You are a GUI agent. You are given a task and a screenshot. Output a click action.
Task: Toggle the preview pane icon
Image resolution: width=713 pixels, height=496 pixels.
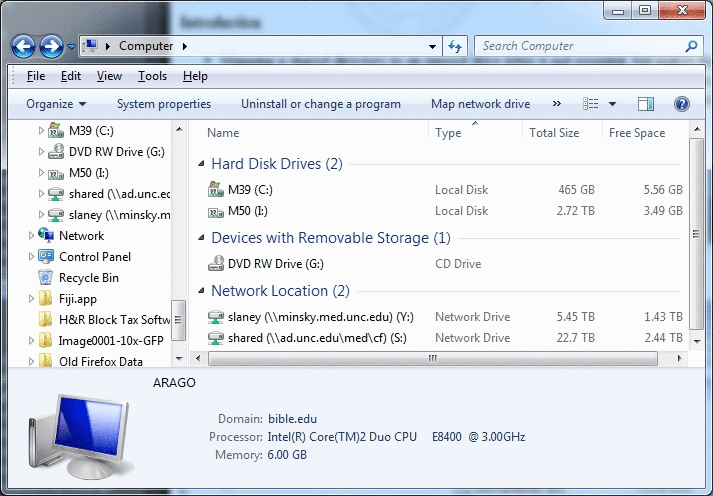(x=645, y=104)
